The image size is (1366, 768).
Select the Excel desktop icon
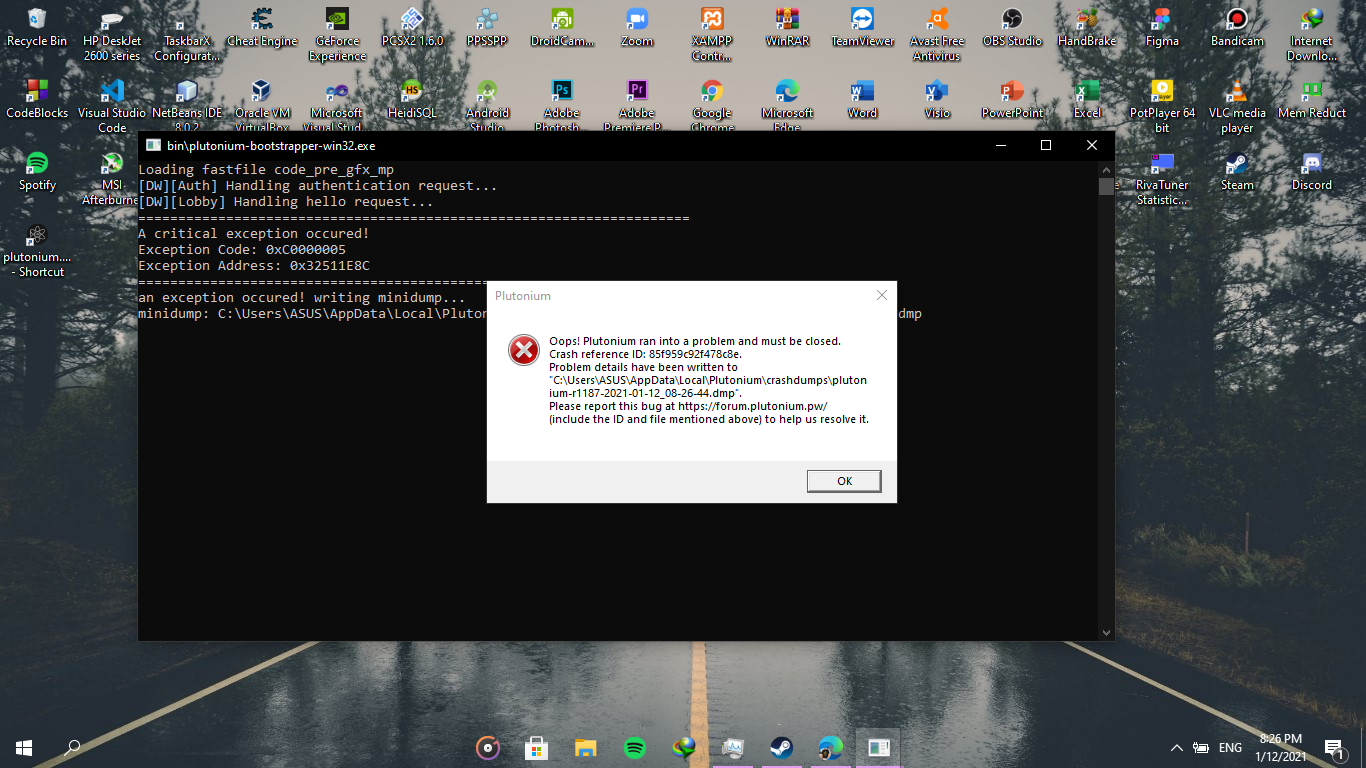tap(1087, 100)
